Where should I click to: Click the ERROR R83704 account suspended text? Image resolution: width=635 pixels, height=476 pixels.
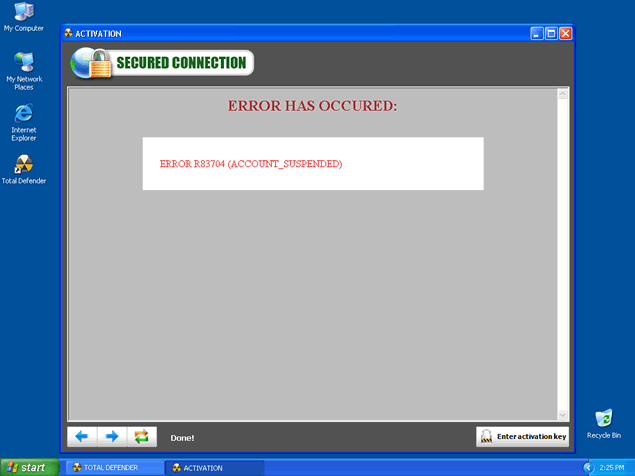(x=250, y=163)
